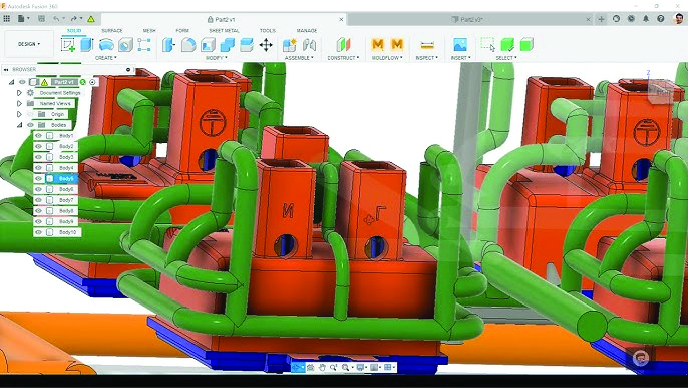
Task: Select the Extrude tool
Action: pos(87,44)
